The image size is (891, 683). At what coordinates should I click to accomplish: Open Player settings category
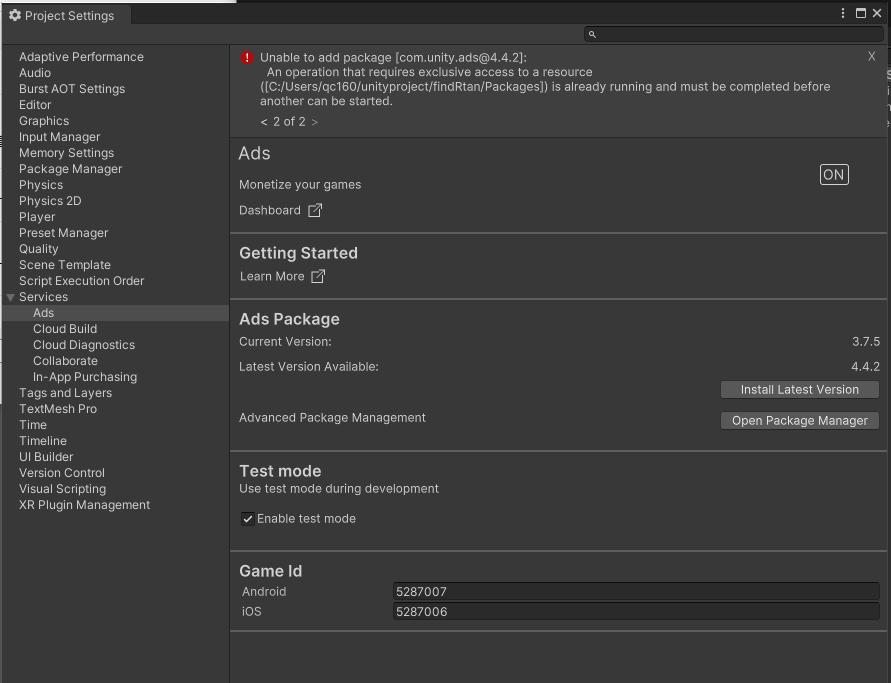pos(37,217)
